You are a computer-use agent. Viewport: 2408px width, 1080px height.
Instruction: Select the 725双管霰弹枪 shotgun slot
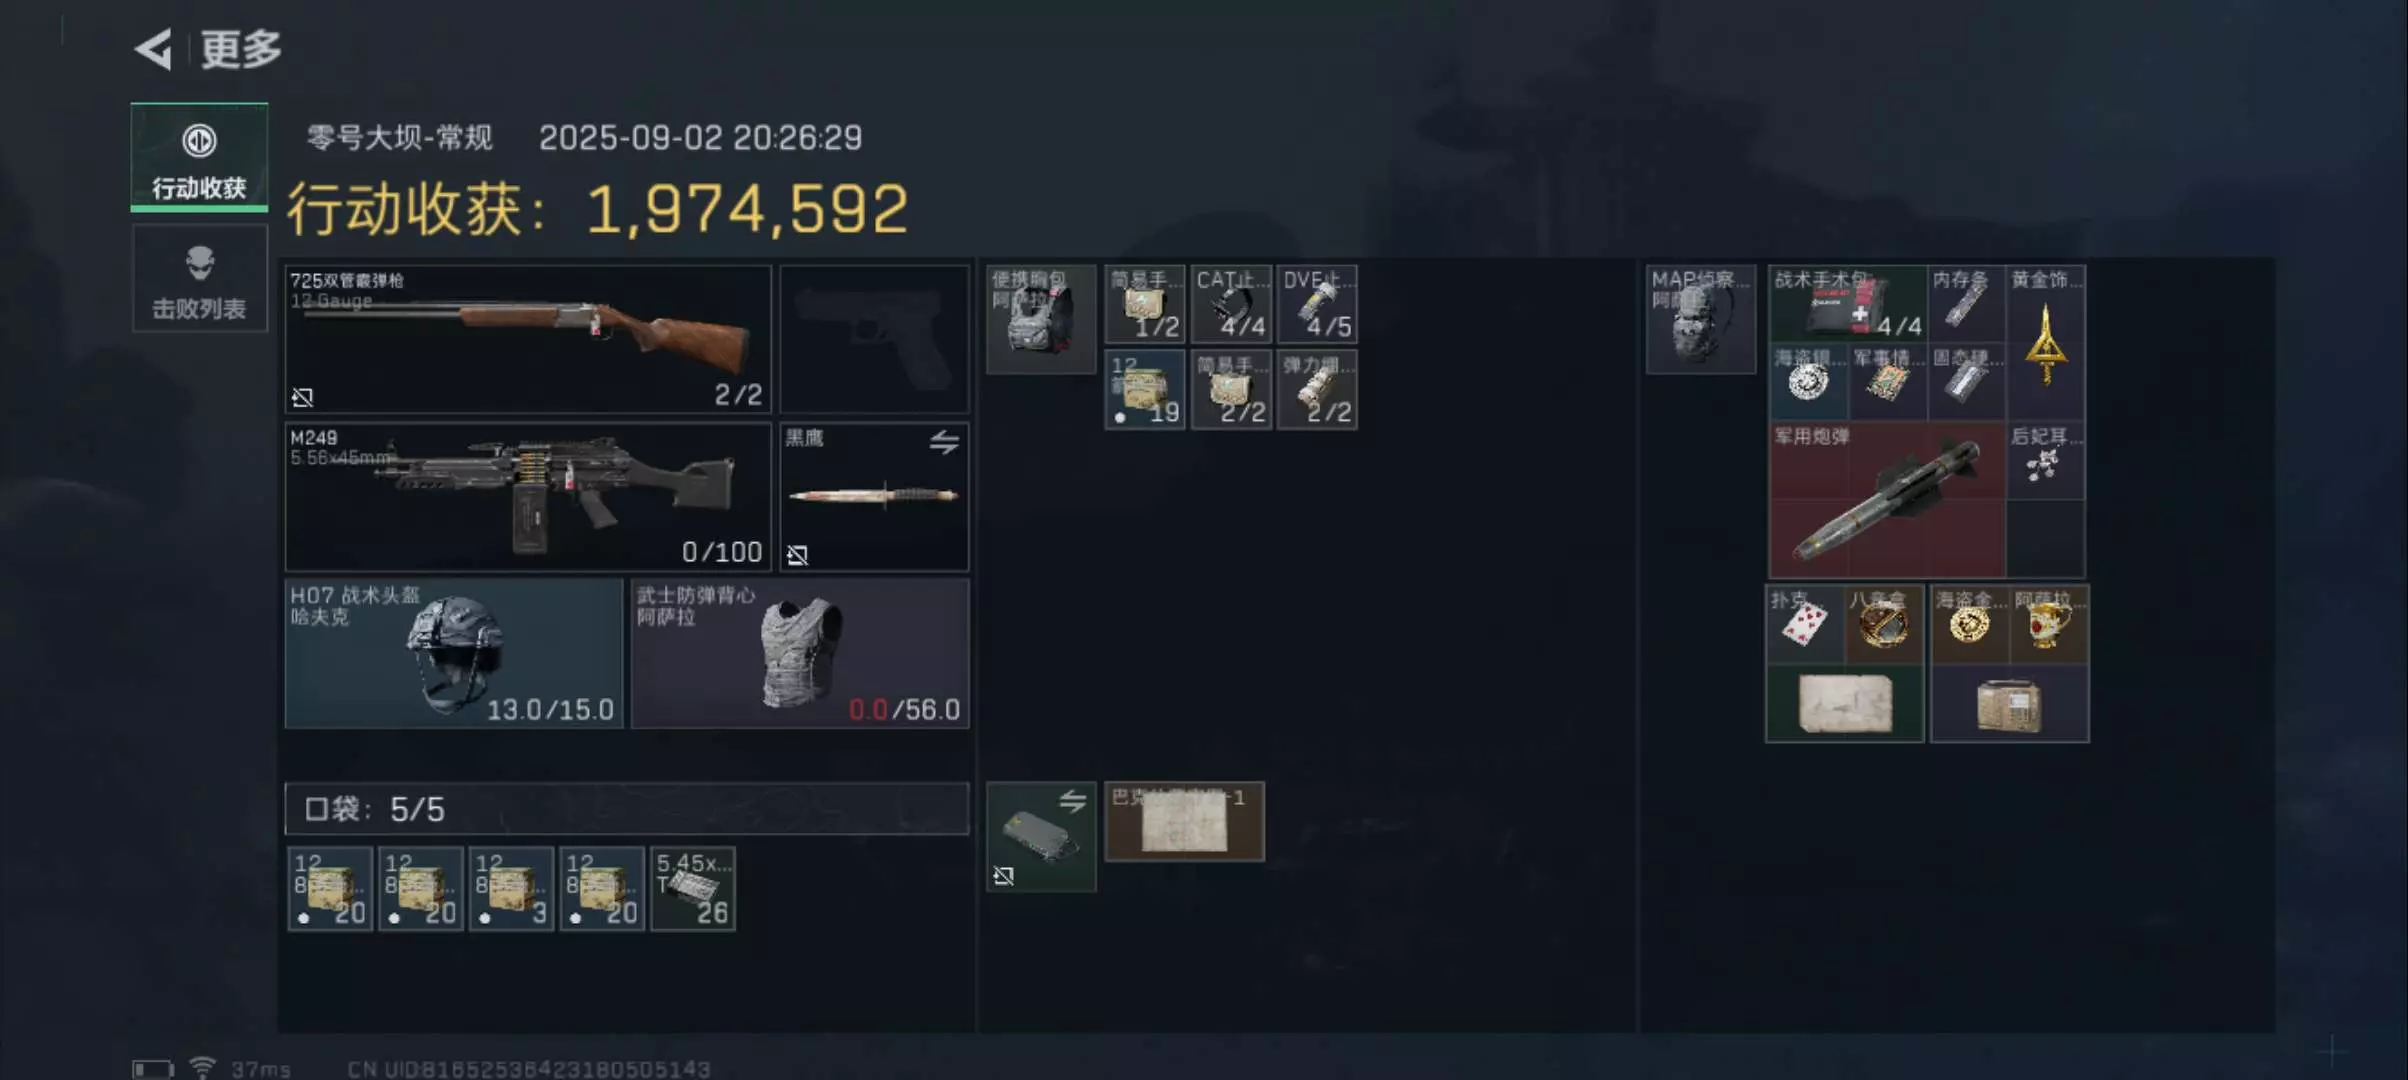(x=528, y=339)
